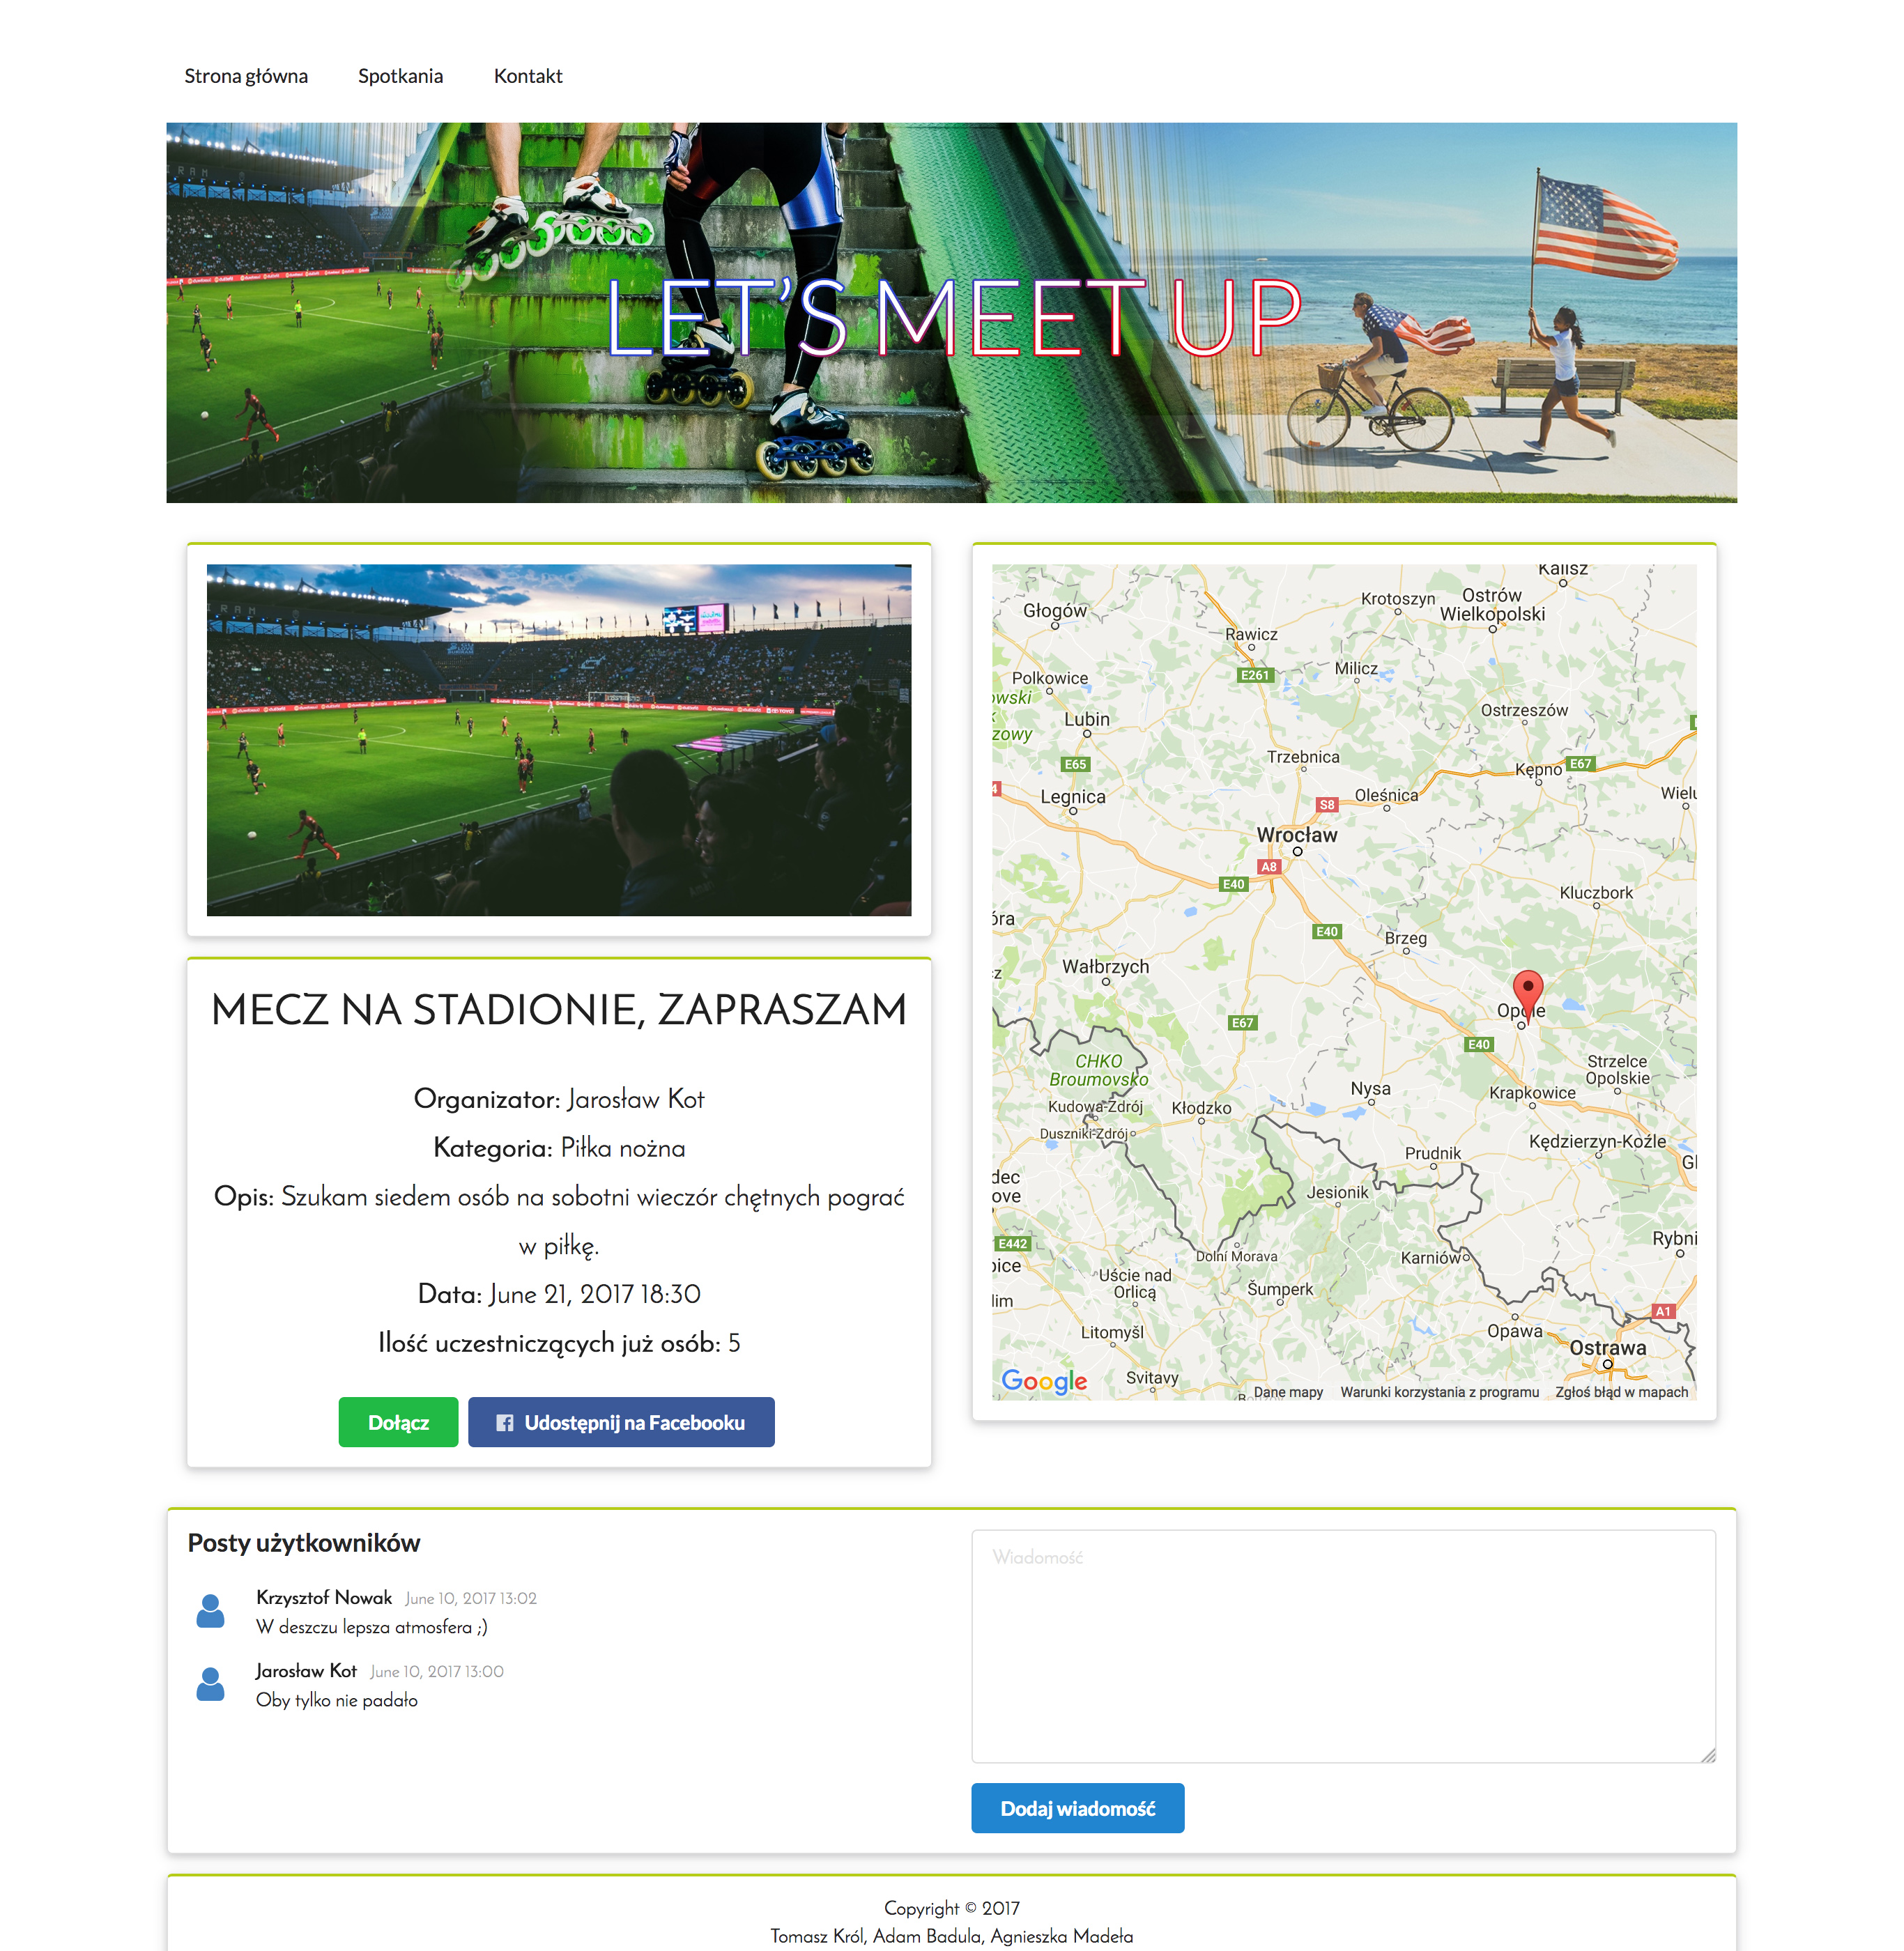Viewport: 1904px width, 1951px height.
Task: Click Udostępnij na Facebooku button
Action: [621, 1422]
